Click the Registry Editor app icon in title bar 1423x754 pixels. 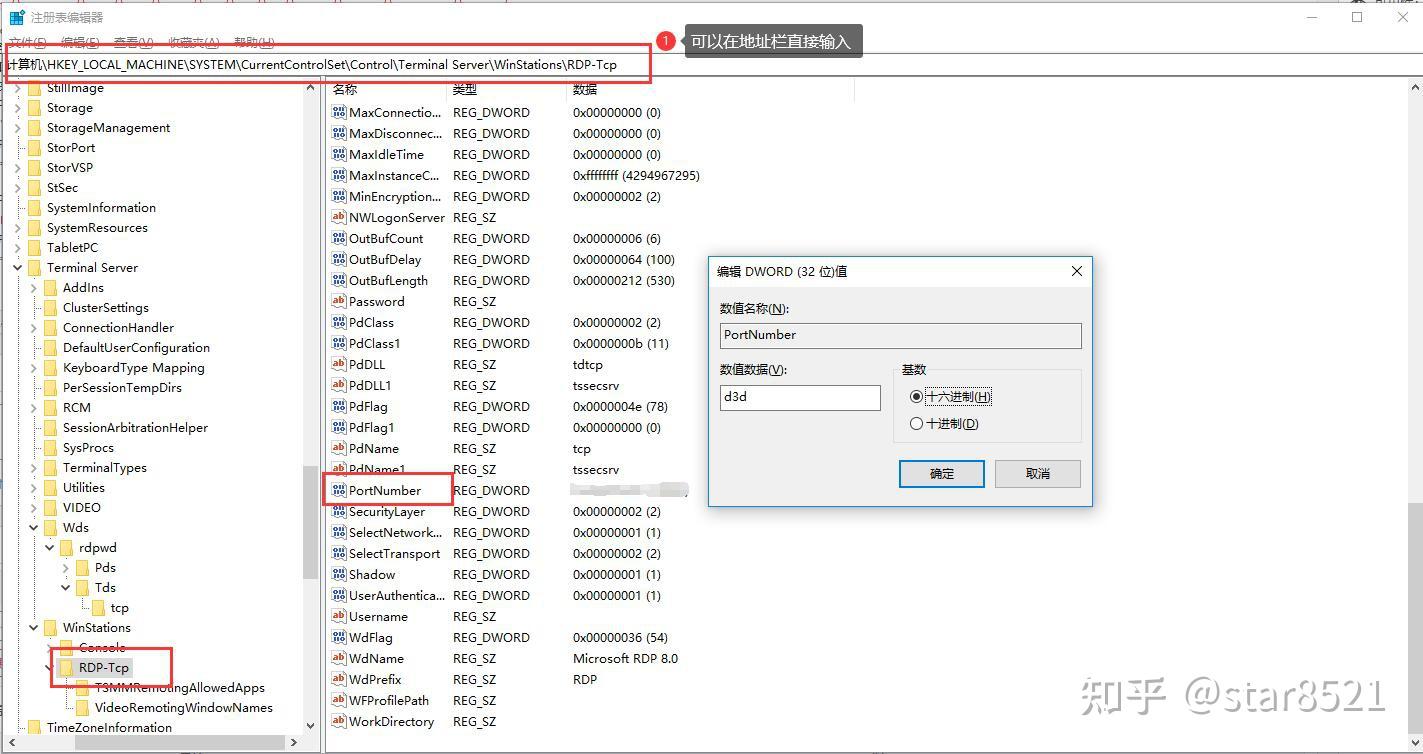(x=17, y=17)
